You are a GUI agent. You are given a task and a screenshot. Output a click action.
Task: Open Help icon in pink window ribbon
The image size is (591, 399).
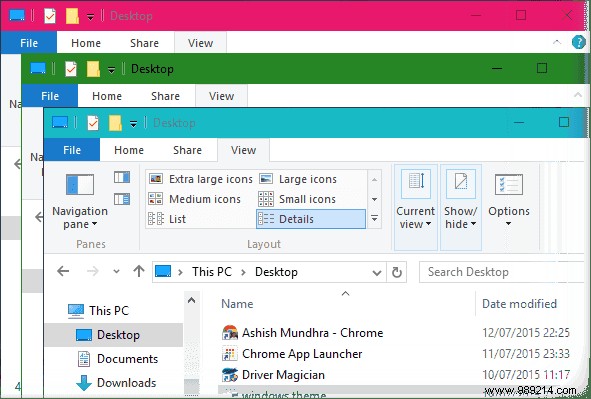tap(579, 42)
